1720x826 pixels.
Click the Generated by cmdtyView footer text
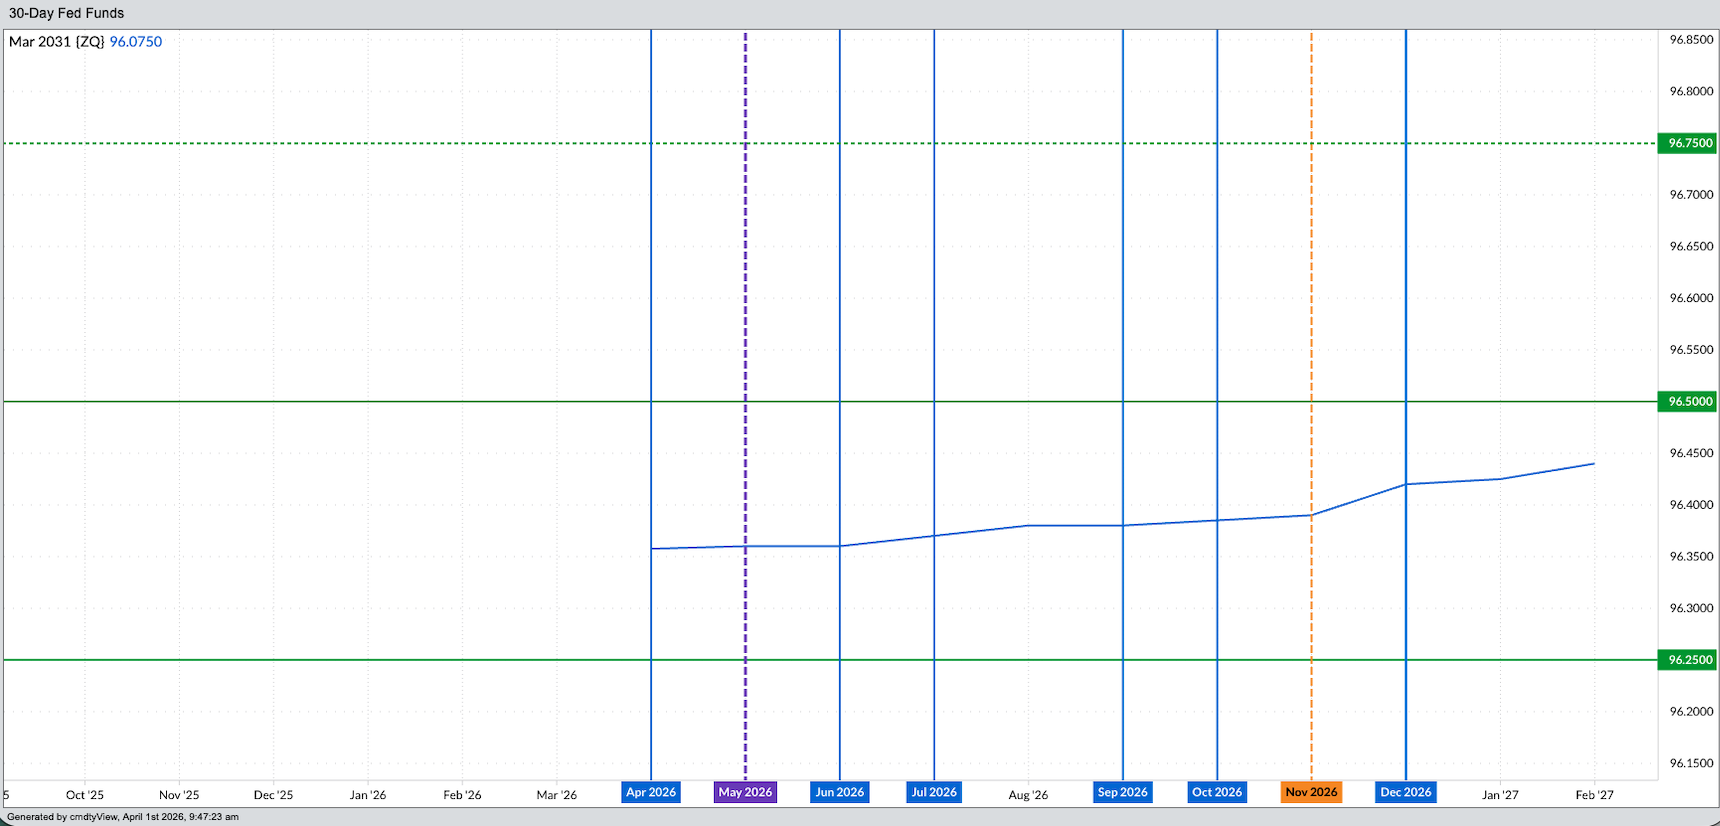[123, 817]
